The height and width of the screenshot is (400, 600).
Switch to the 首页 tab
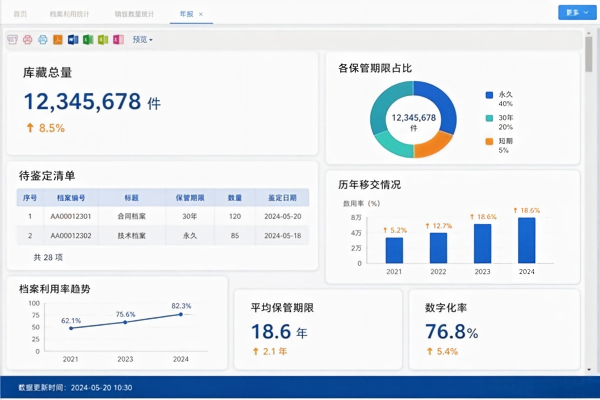point(20,14)
